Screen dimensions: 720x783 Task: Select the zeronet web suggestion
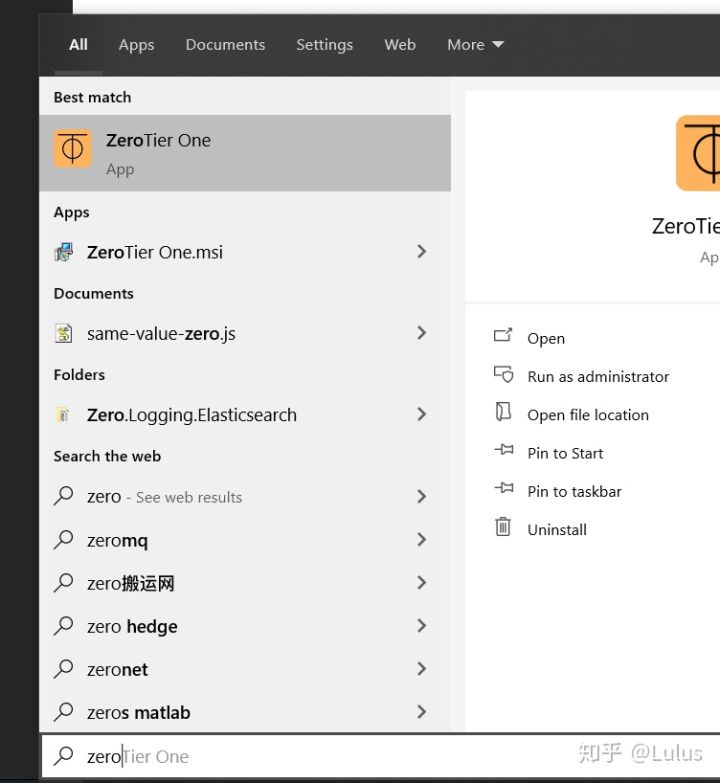(x=245, y=669)
